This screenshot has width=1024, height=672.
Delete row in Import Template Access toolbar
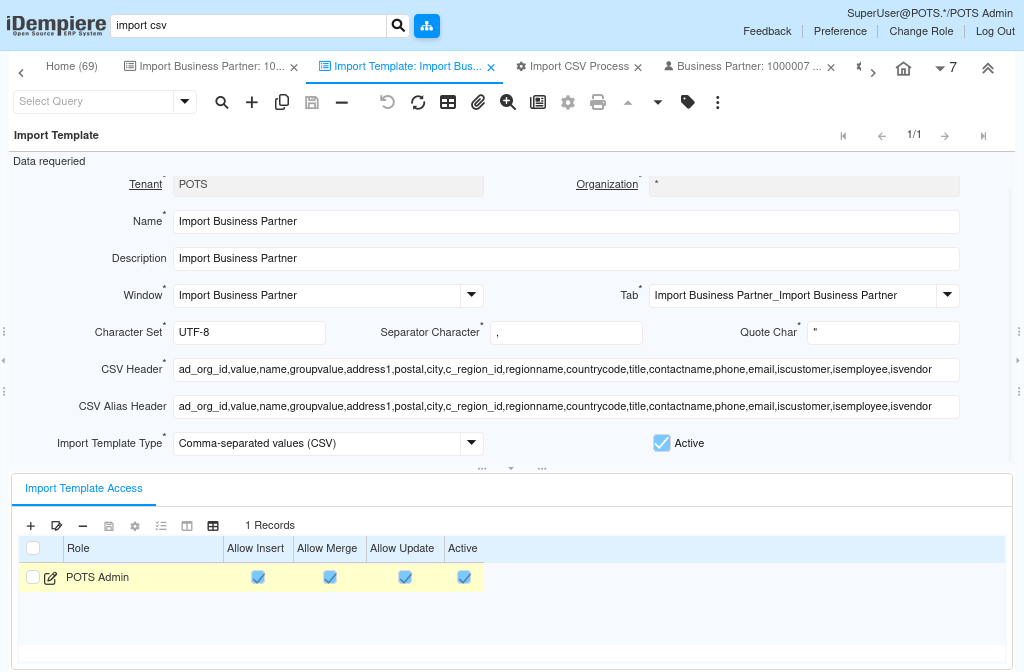point(82,526)
